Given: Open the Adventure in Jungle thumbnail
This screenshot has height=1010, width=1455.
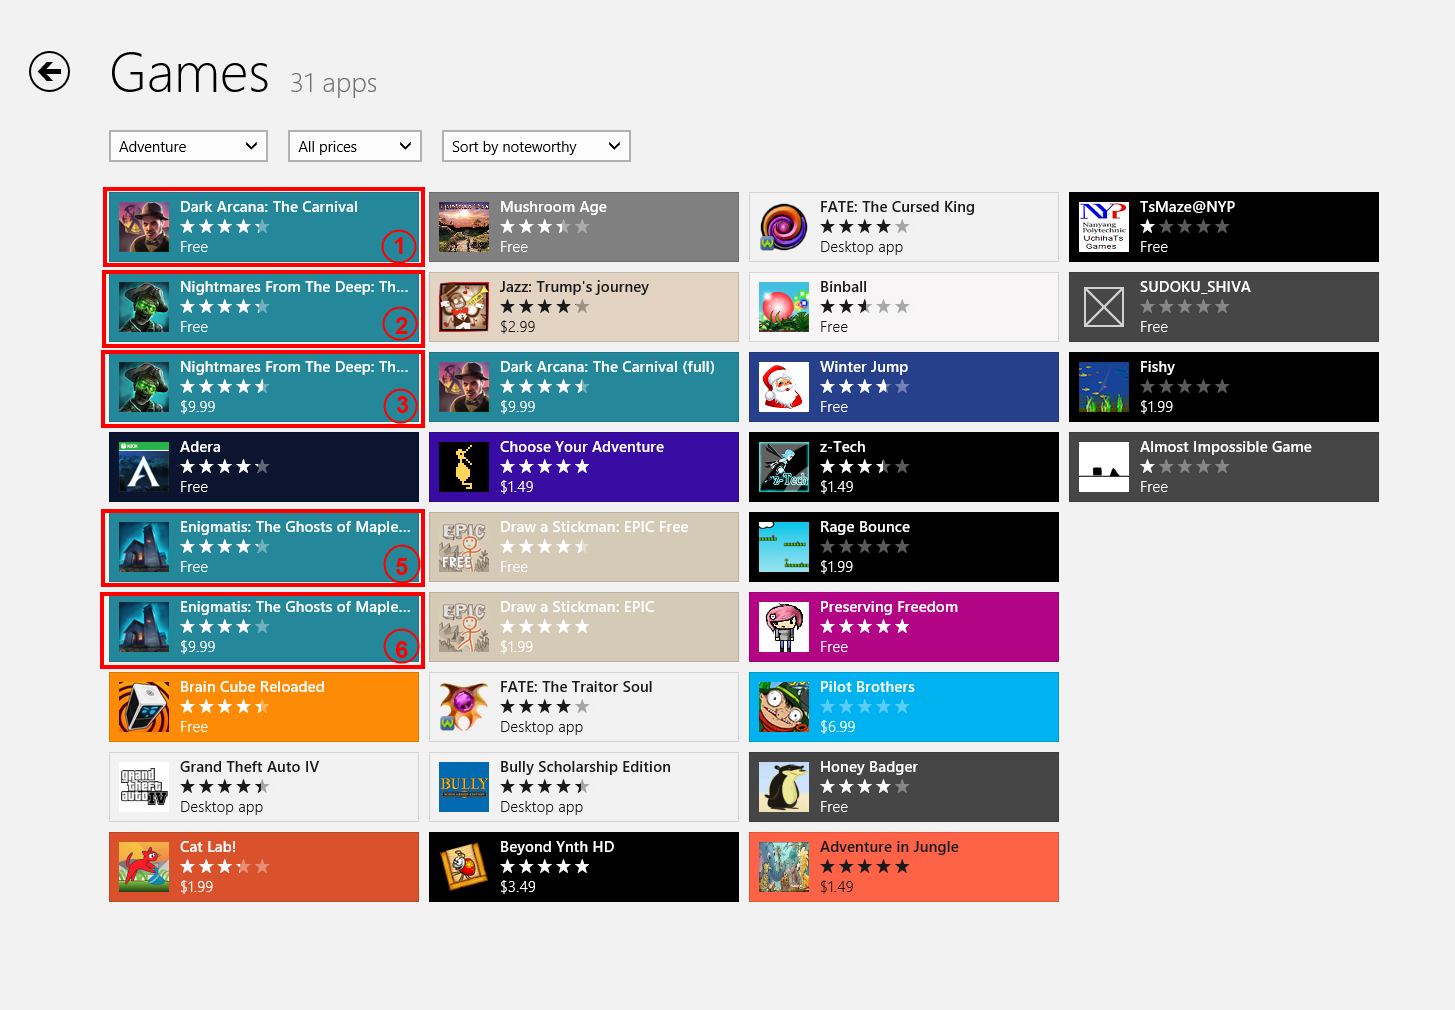Looking at the screenshot, I should coord(783,867).
